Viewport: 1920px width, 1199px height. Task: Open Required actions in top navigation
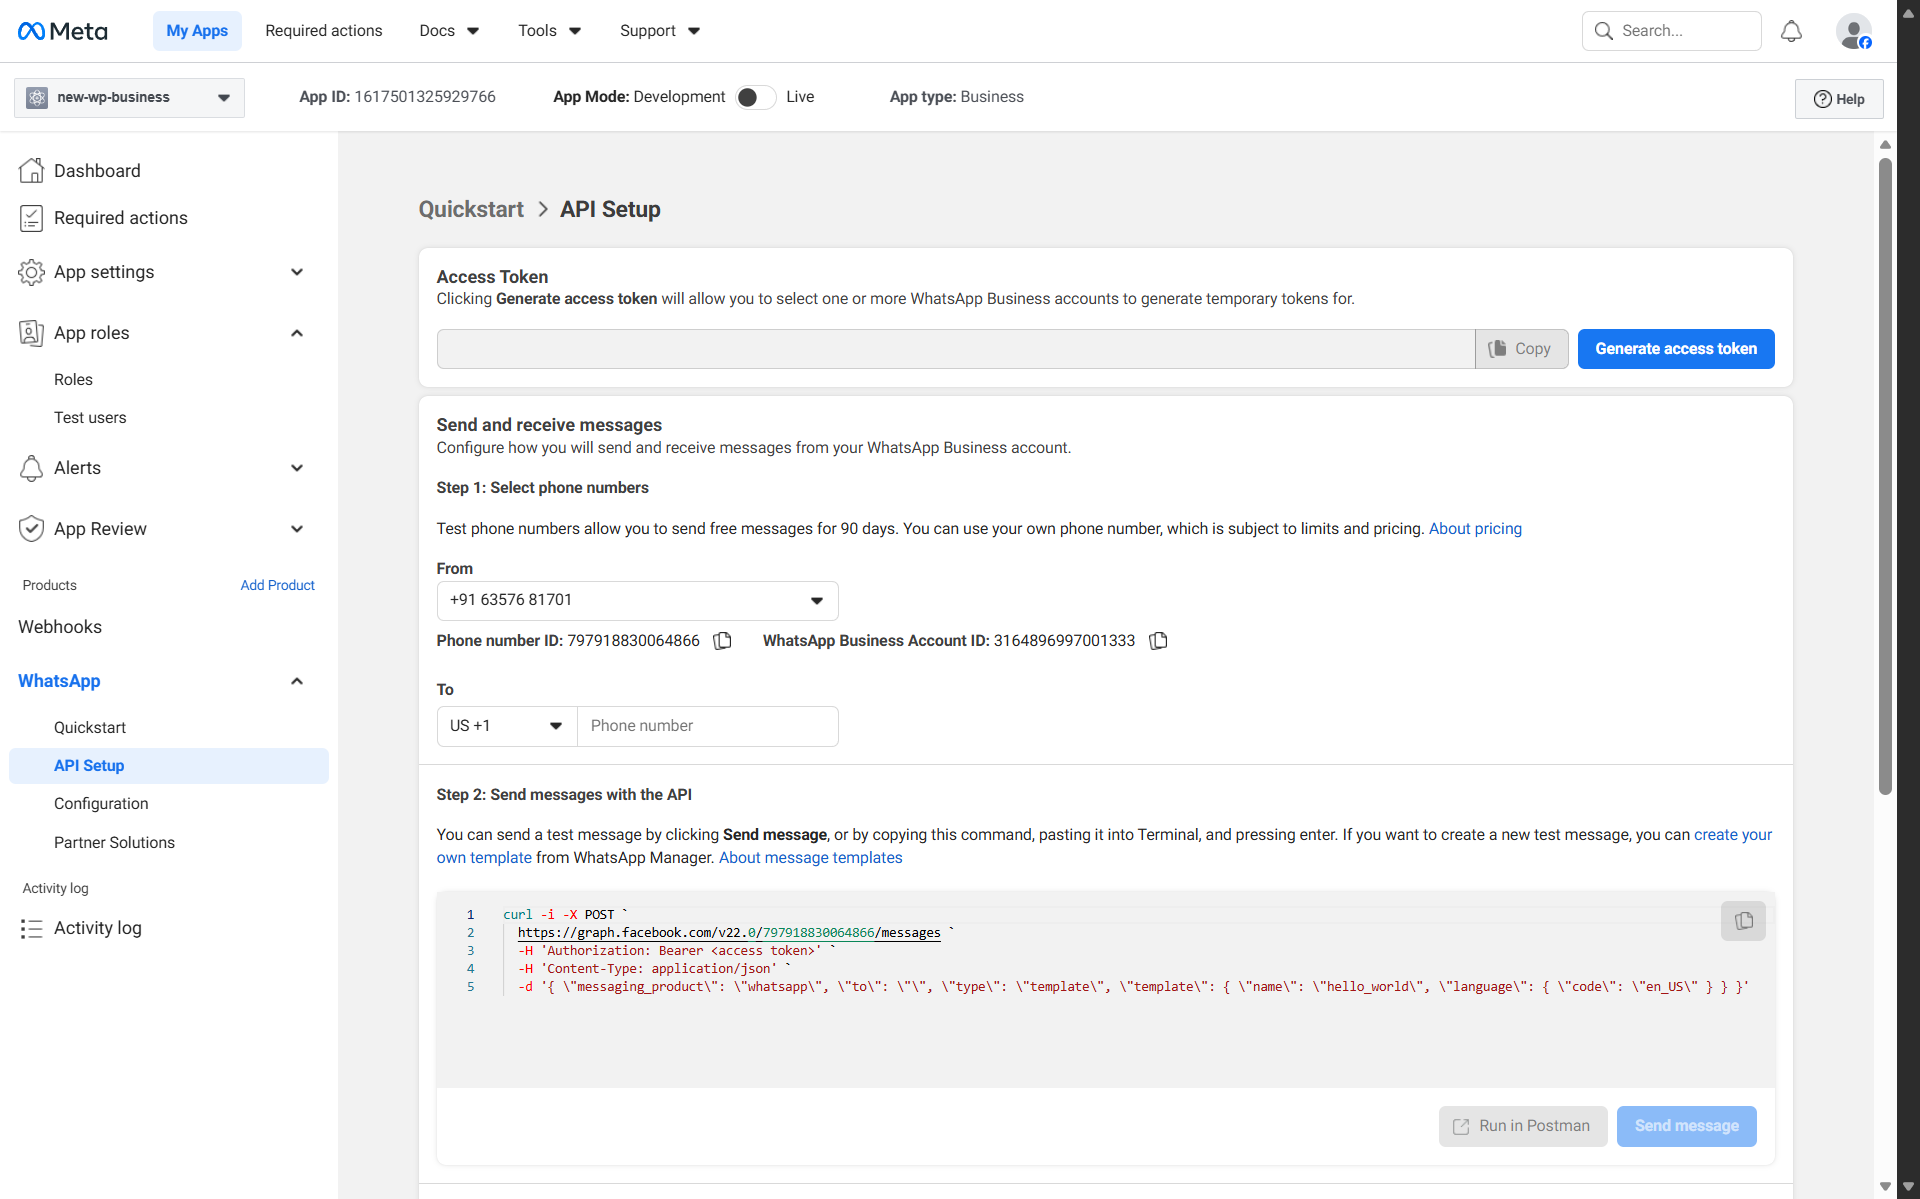(324, 31)
